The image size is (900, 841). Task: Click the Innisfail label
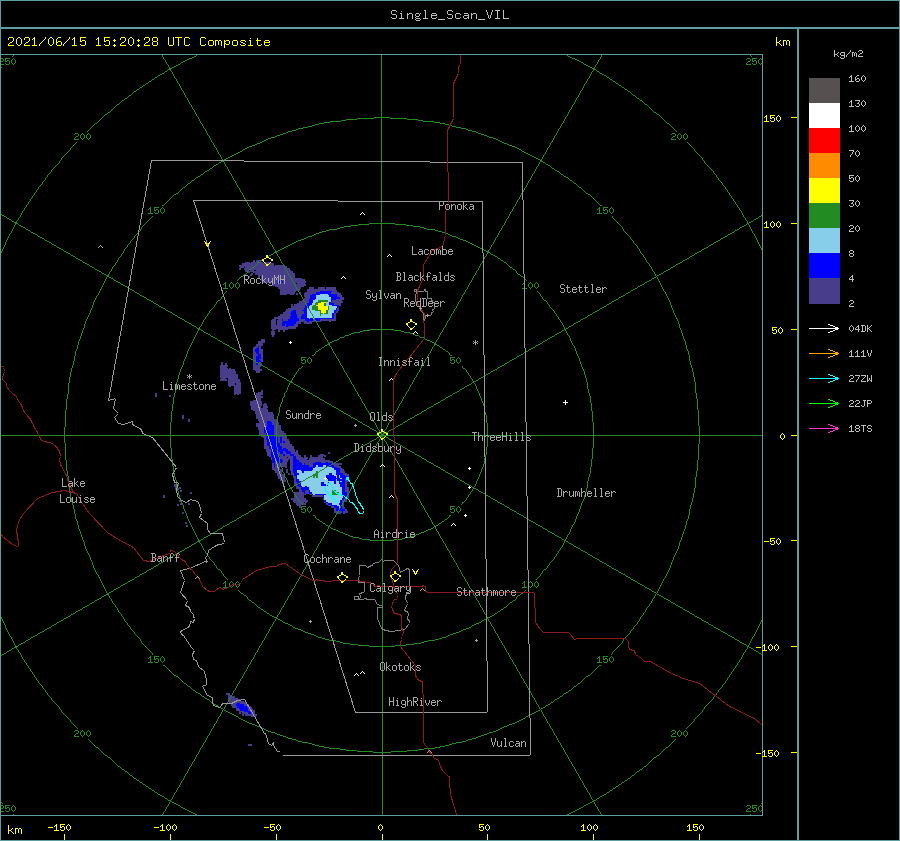point(404,362)
